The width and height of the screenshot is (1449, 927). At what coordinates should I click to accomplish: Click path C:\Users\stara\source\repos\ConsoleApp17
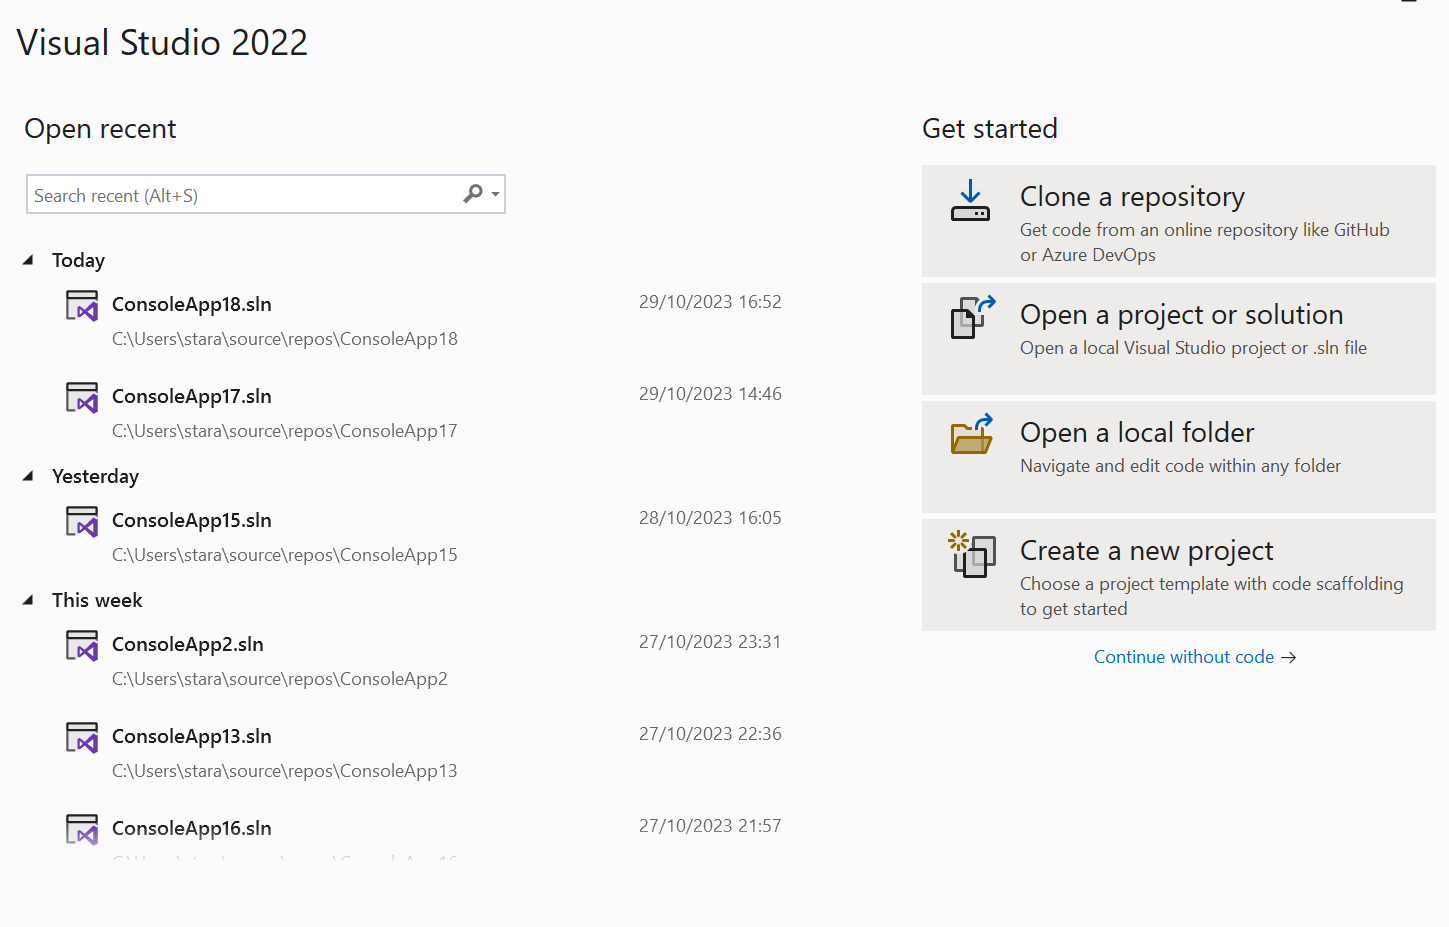coord(284,431)
